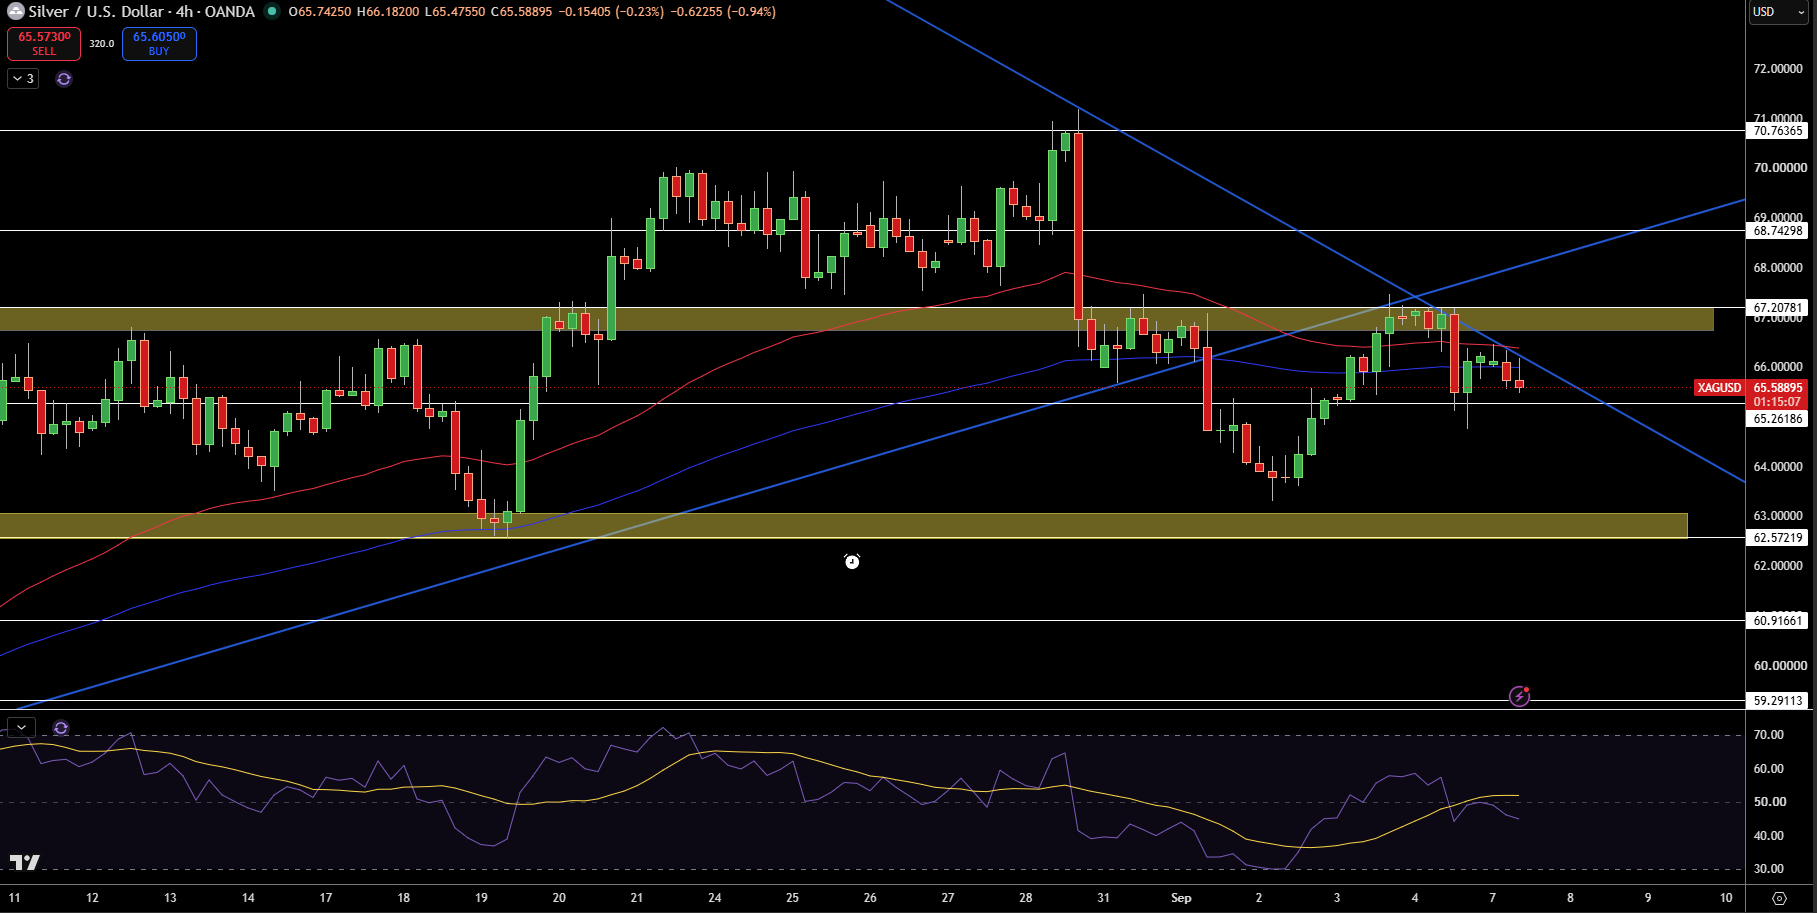Click the Silver / U.S. Dollar symbol title

pos(96,12)
